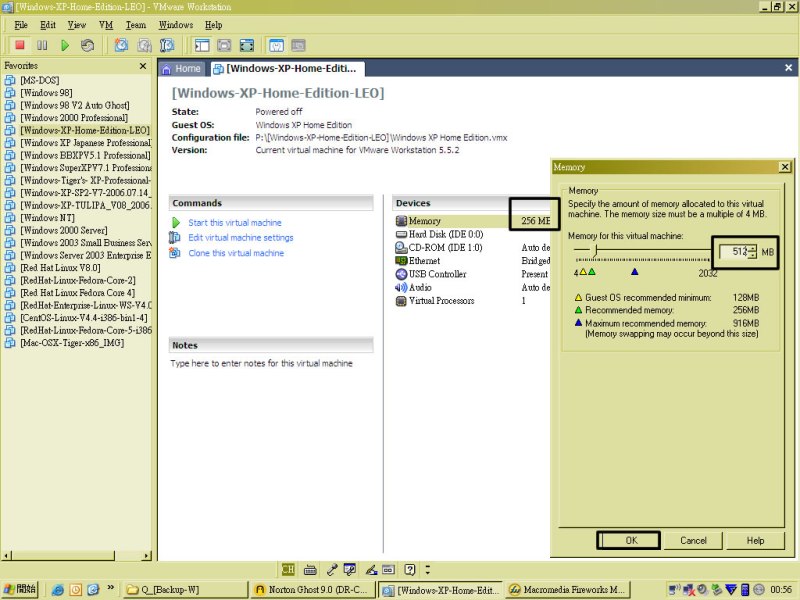Click the Audio device icon
The width and height of the screenshot is (800, 600).
[x=401, y=287]
